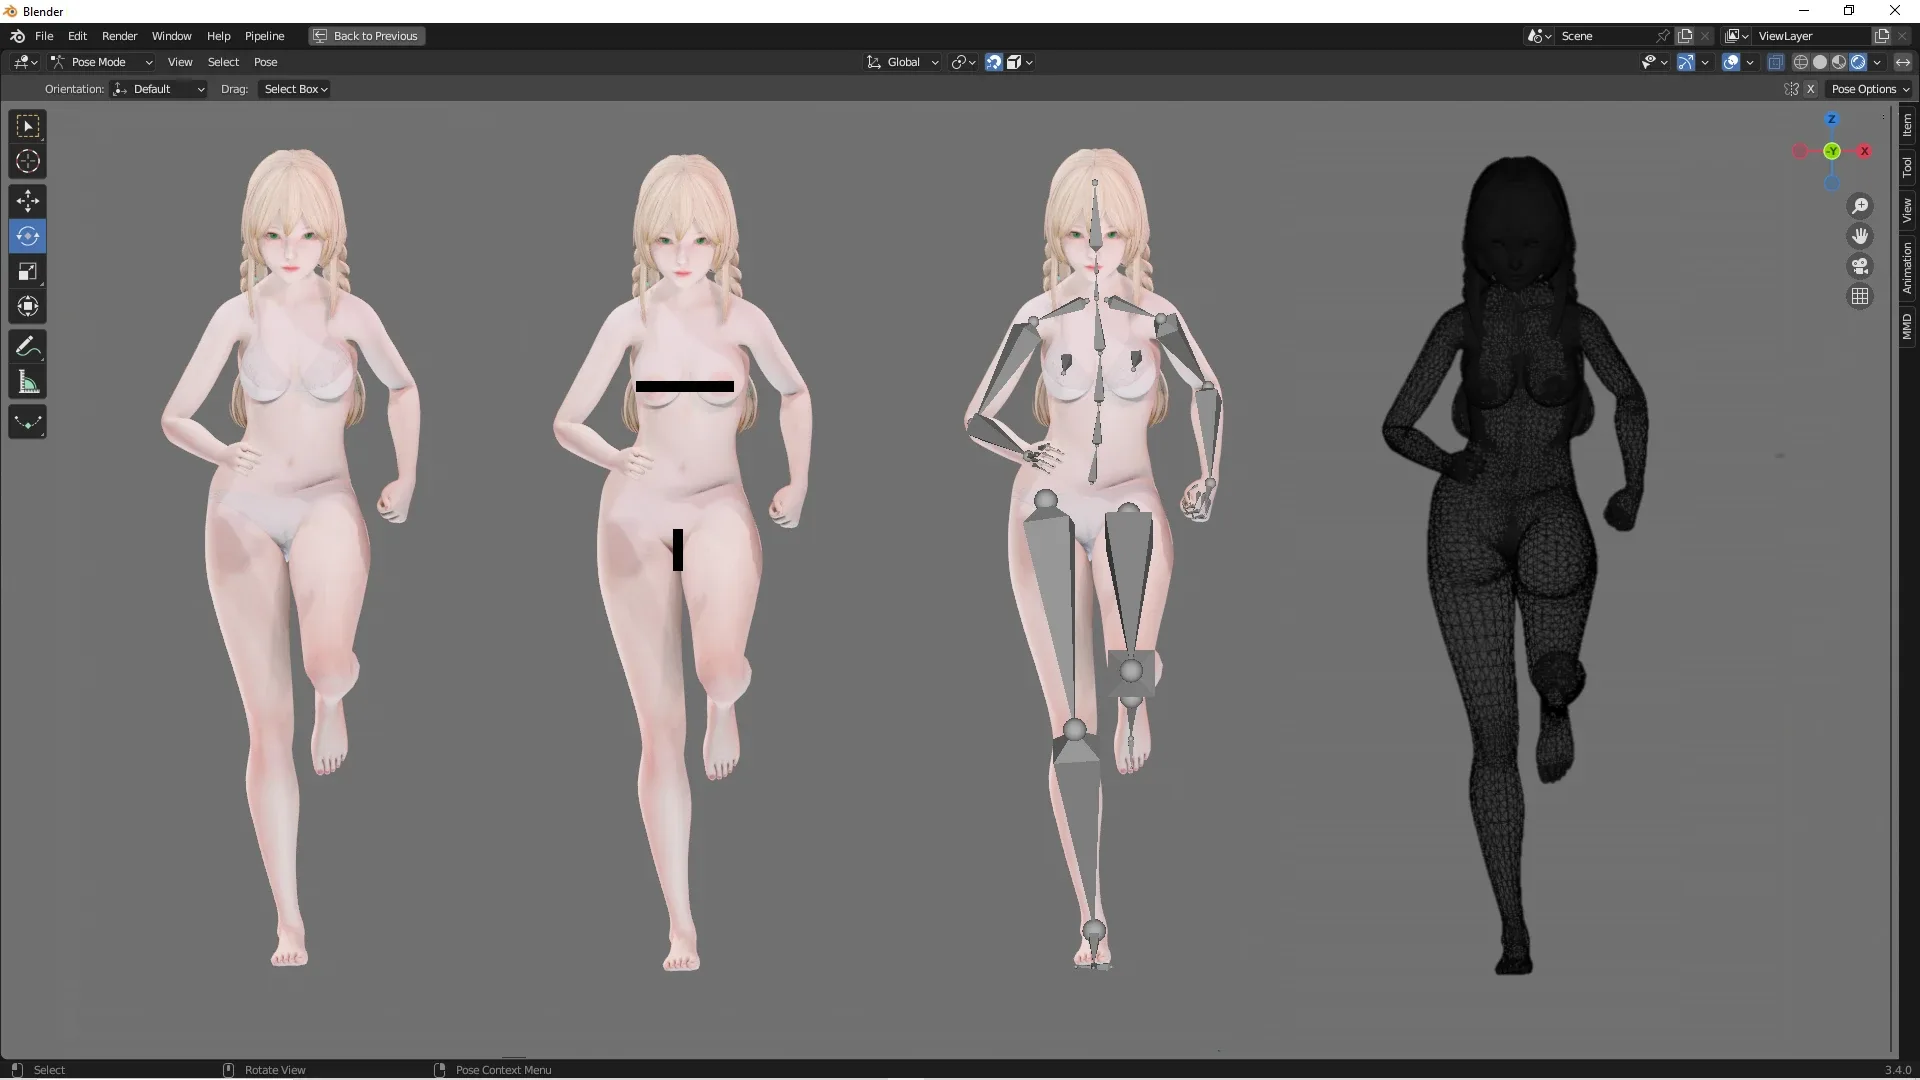Open the Pose Options dropdown
Screen dimensions: 1920x1080
[1869, 89]
